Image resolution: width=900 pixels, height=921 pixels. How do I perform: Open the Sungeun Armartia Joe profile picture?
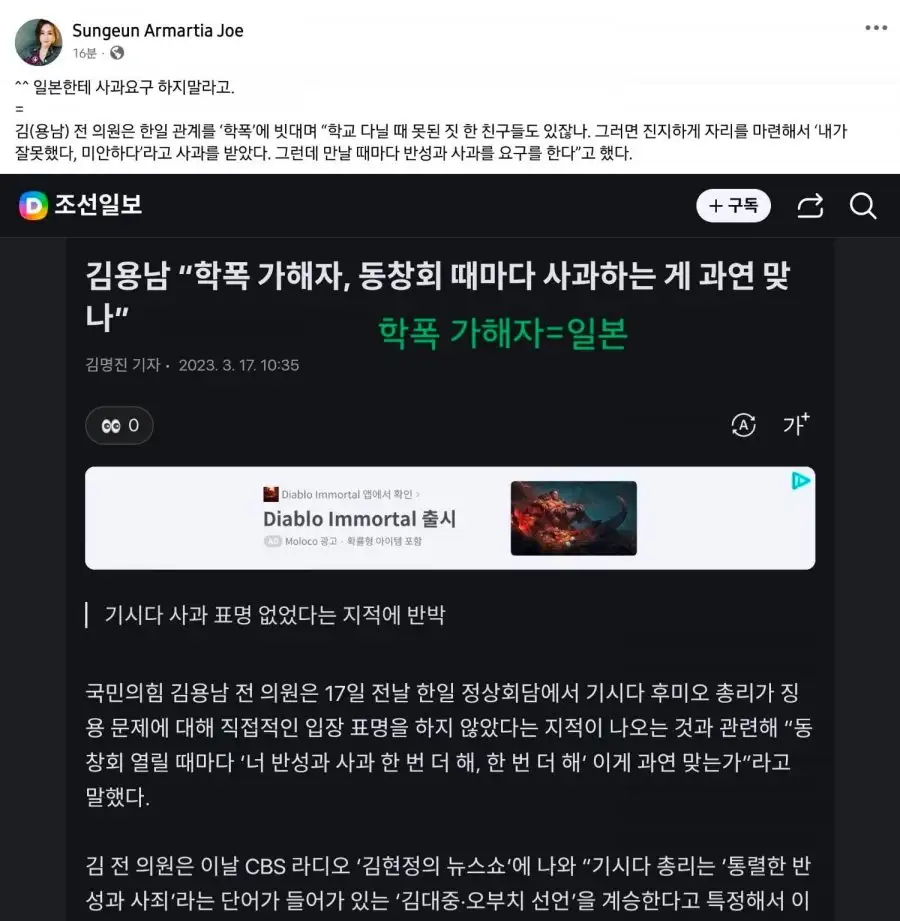tap(38, 42)
